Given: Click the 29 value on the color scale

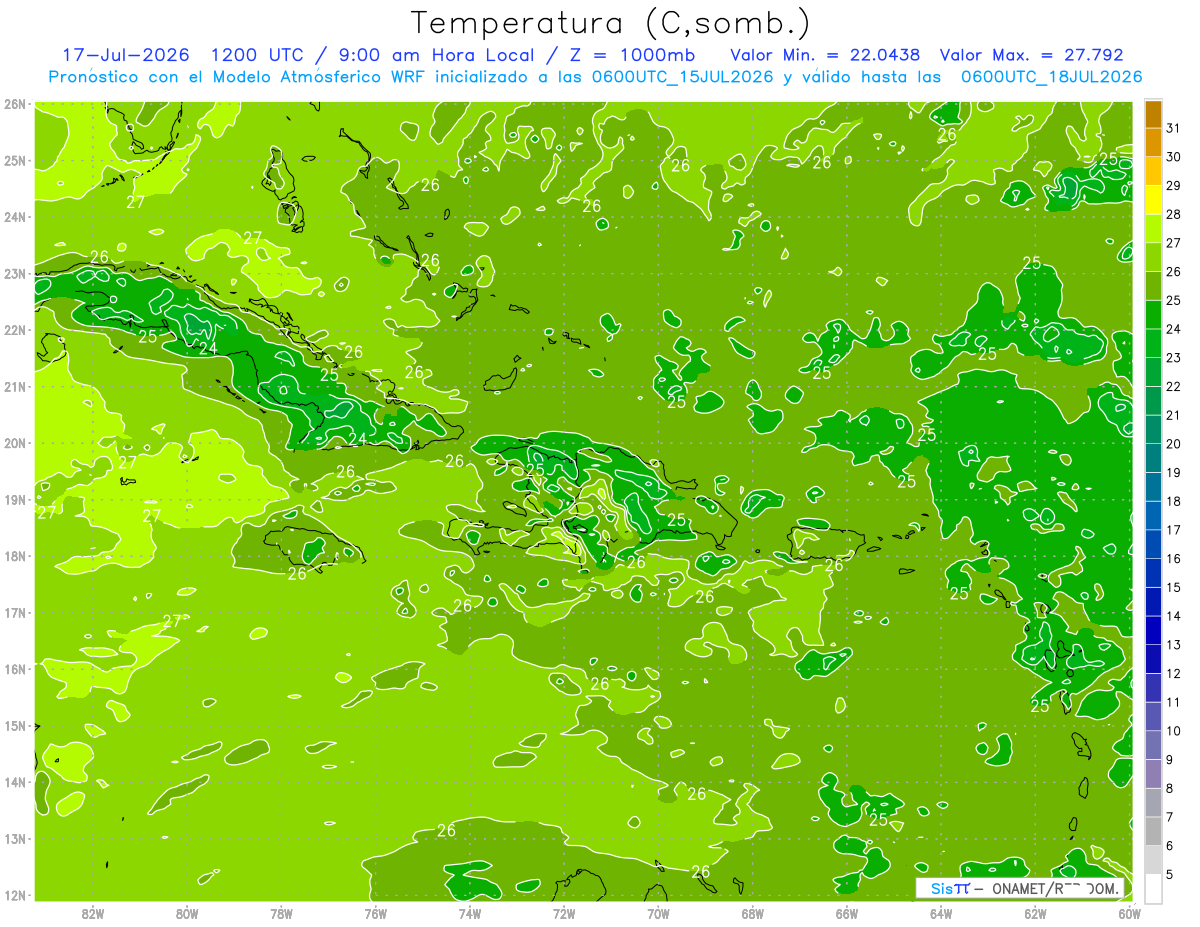Looking at the screenshot, I should pos(1174,186).
